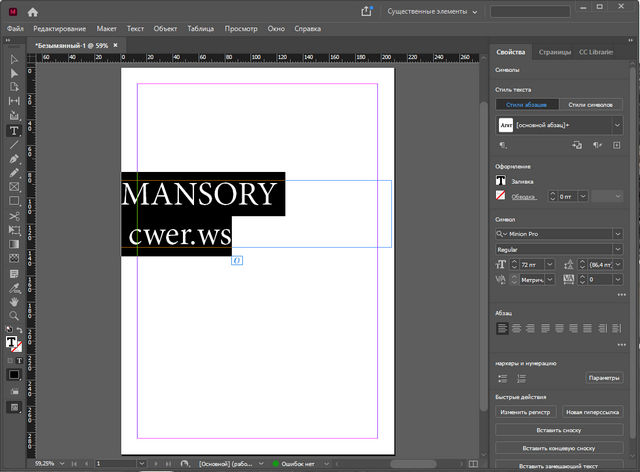The image size is (640, 472).
Task: Select the Selection arrow tool
Action: pos(14,60)
